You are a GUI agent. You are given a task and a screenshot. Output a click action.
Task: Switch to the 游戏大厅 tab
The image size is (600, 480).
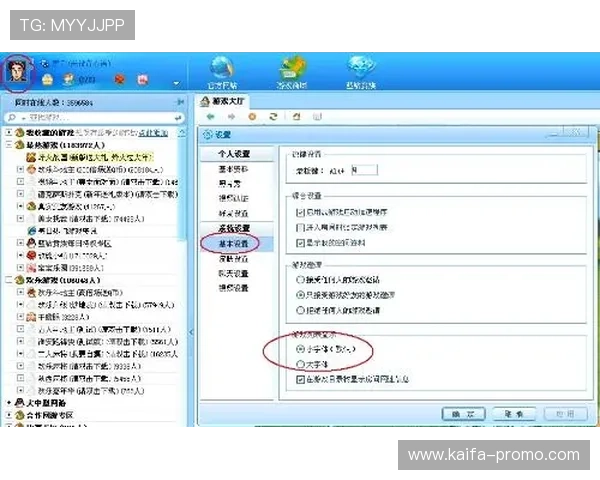(x=223, y=101)
